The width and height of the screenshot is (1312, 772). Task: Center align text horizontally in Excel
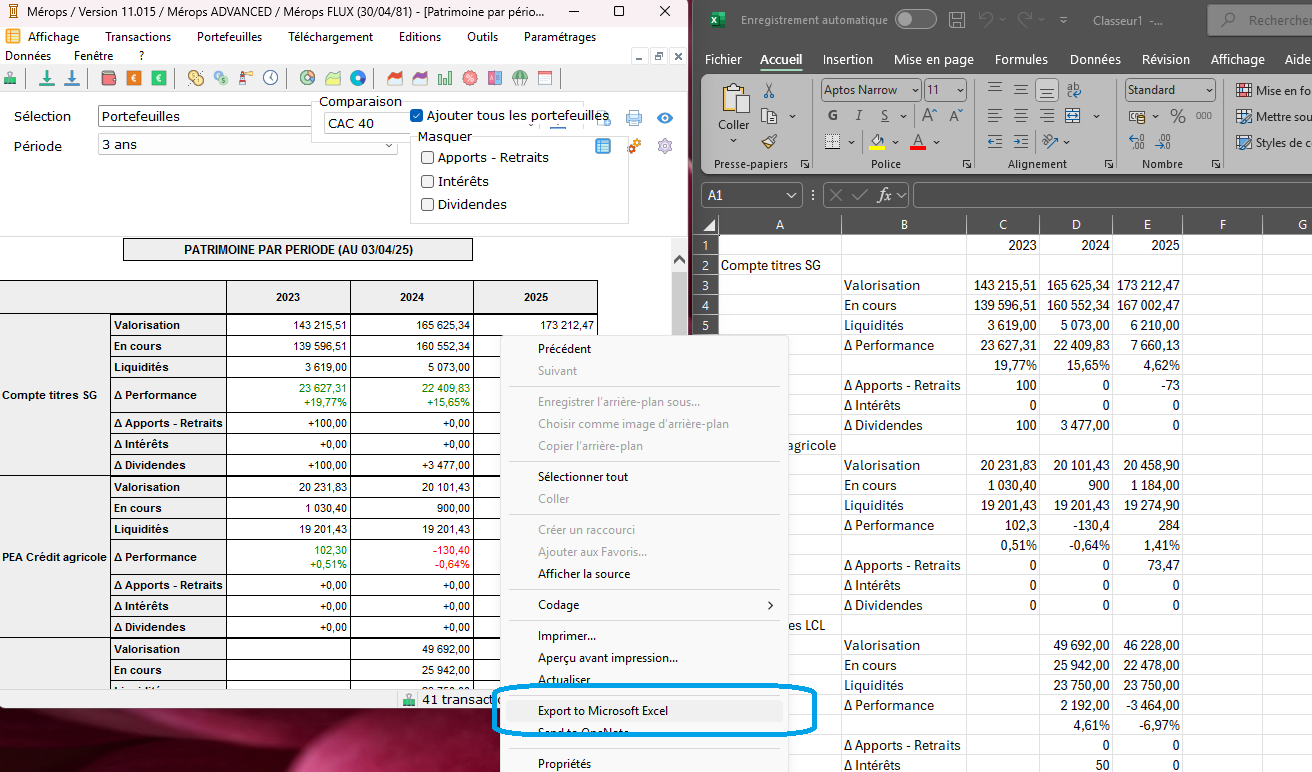coord(1020,116)
